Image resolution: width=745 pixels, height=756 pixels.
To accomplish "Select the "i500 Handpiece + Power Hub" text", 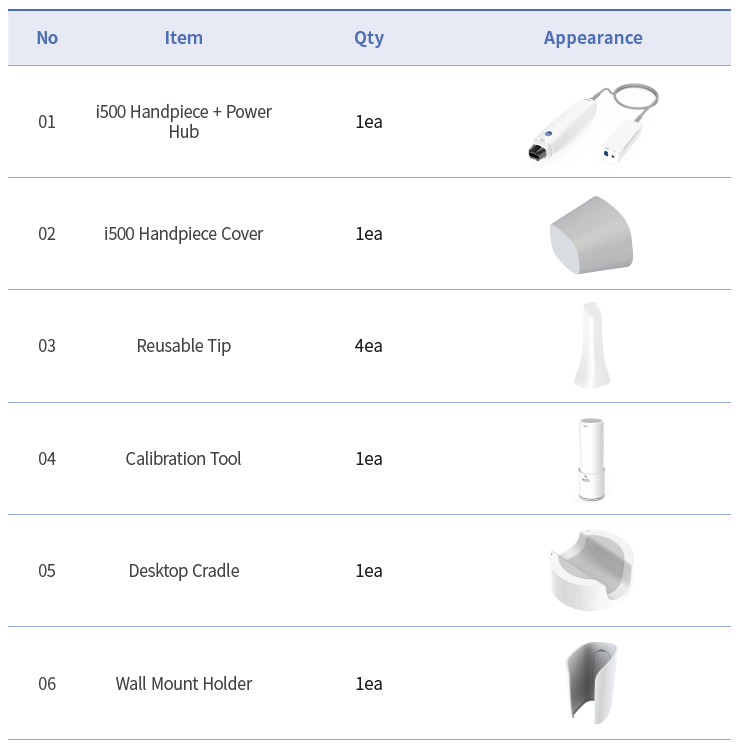I will [x=184, y=122].
